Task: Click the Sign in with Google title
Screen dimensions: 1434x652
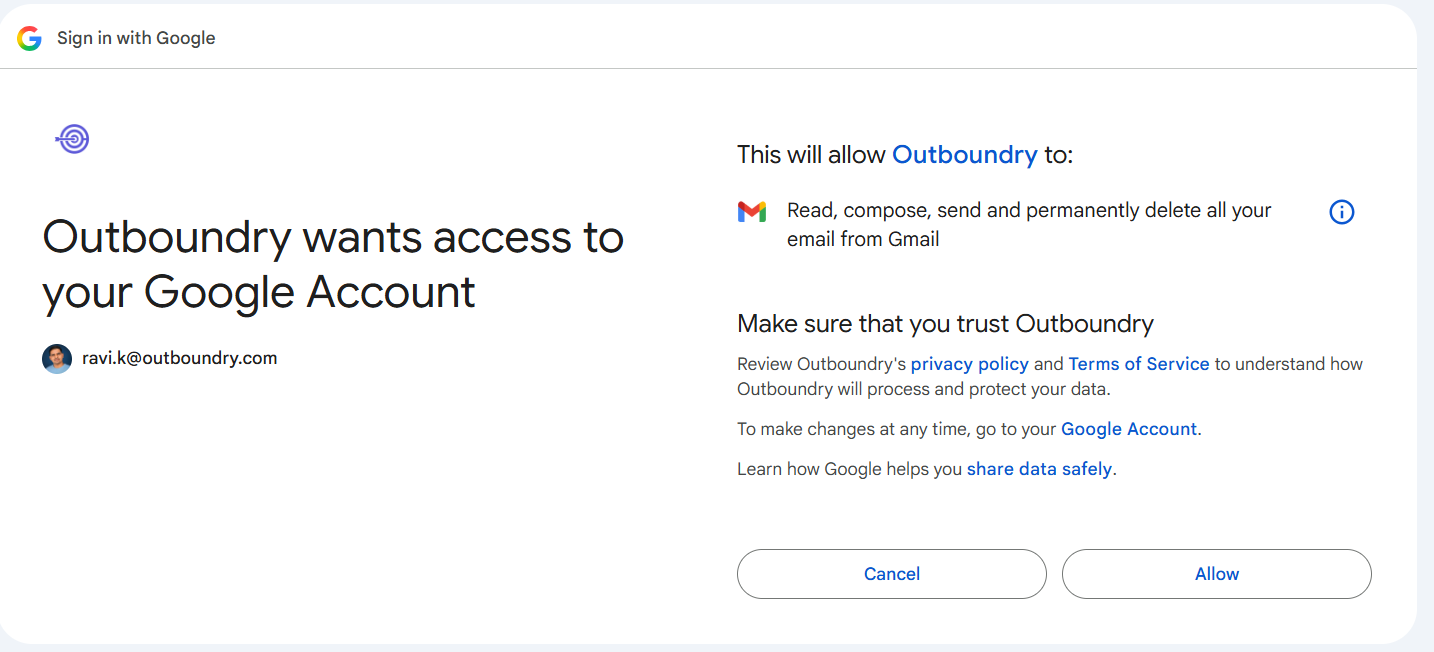Action: tap(136, 38)
